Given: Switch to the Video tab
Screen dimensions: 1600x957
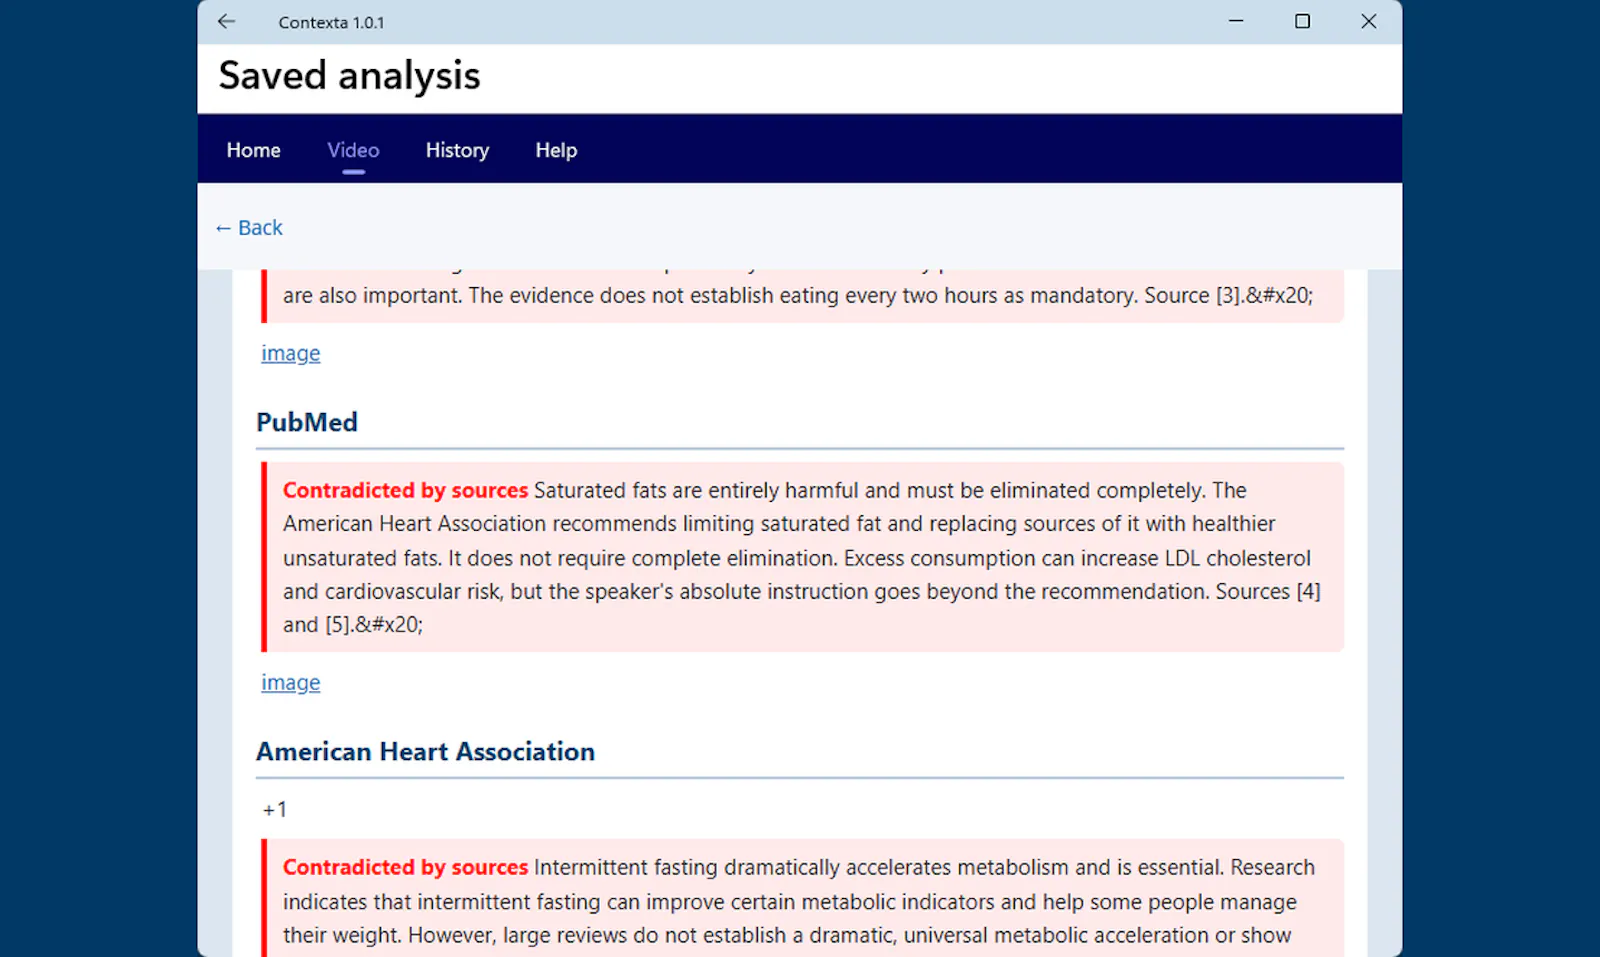Looking at the screenshot, I should pyautogui.click(x=353, y=150).
